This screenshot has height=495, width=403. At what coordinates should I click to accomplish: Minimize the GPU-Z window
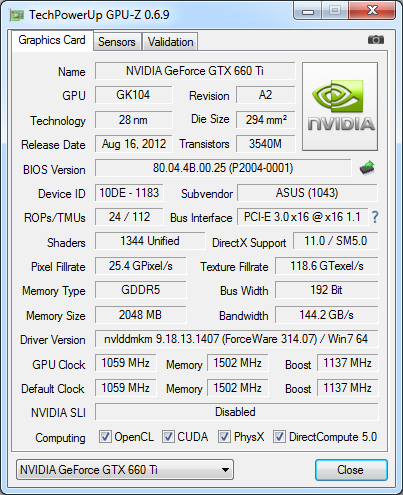point(308,12)
